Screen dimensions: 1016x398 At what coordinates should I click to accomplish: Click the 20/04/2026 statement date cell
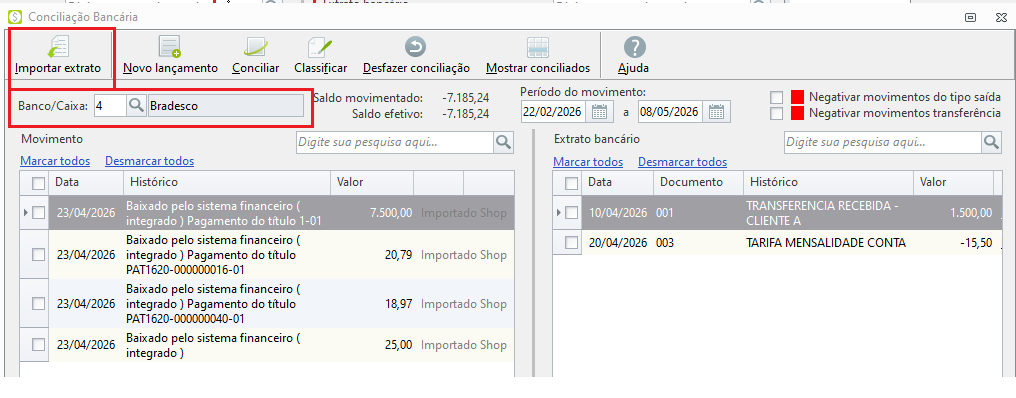pos(618,243)
